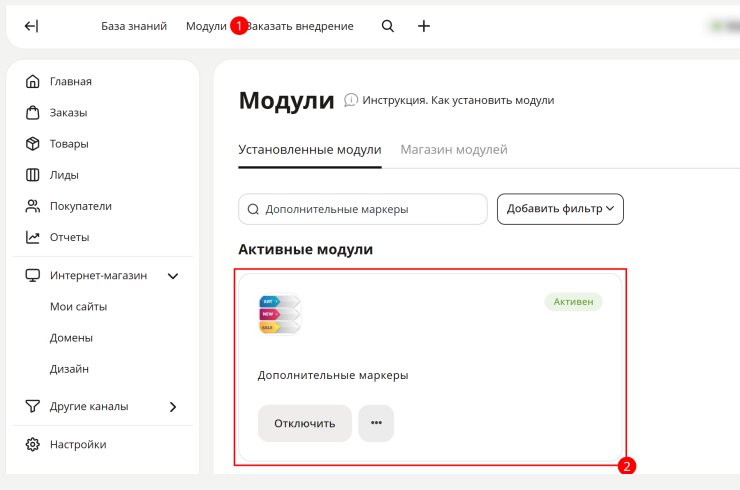Viewport: 740px width, 490px height.
Task: Collapse the Интернет-магазин section chevron
Action: point(173,276)
